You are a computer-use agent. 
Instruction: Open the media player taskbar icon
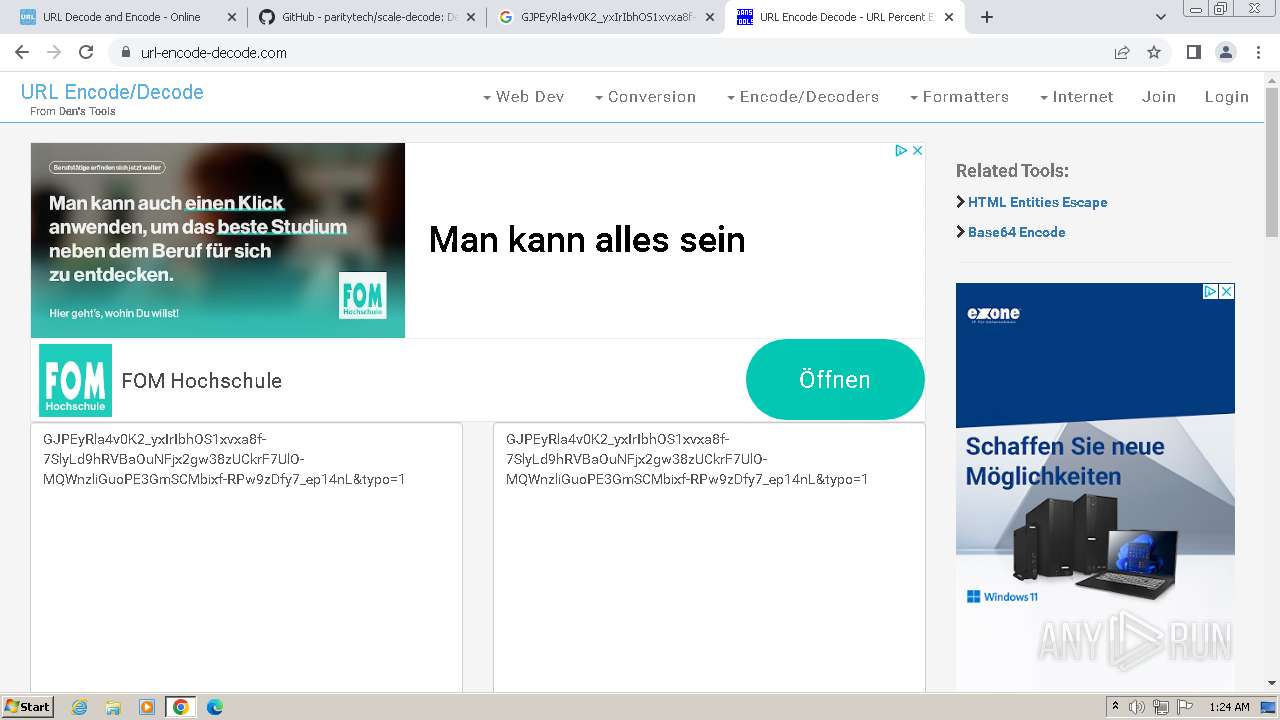click(147, 707)
